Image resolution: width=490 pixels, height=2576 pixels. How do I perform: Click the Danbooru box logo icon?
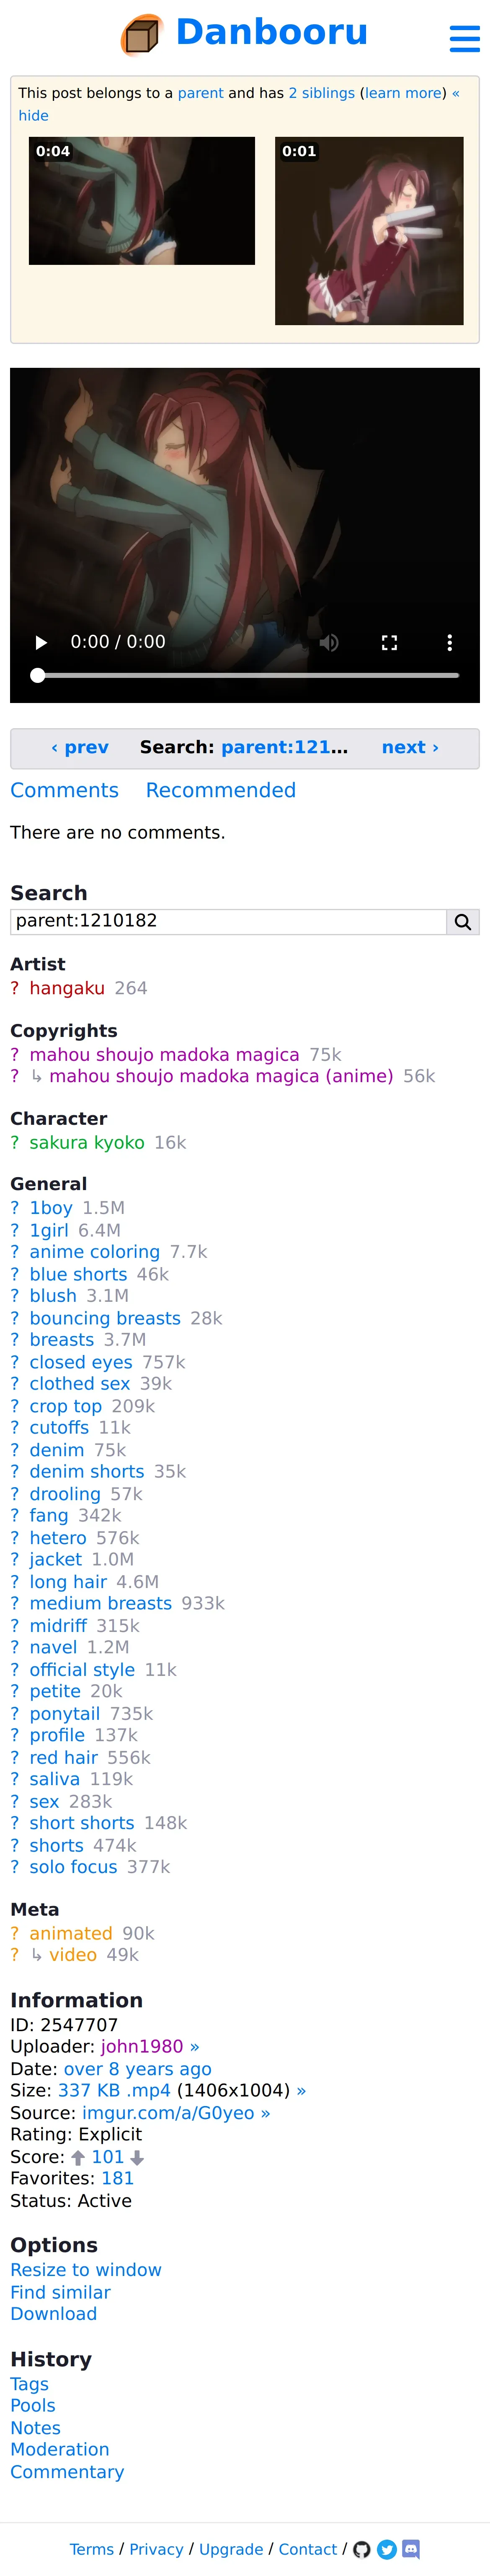click(x=141, y=35)
